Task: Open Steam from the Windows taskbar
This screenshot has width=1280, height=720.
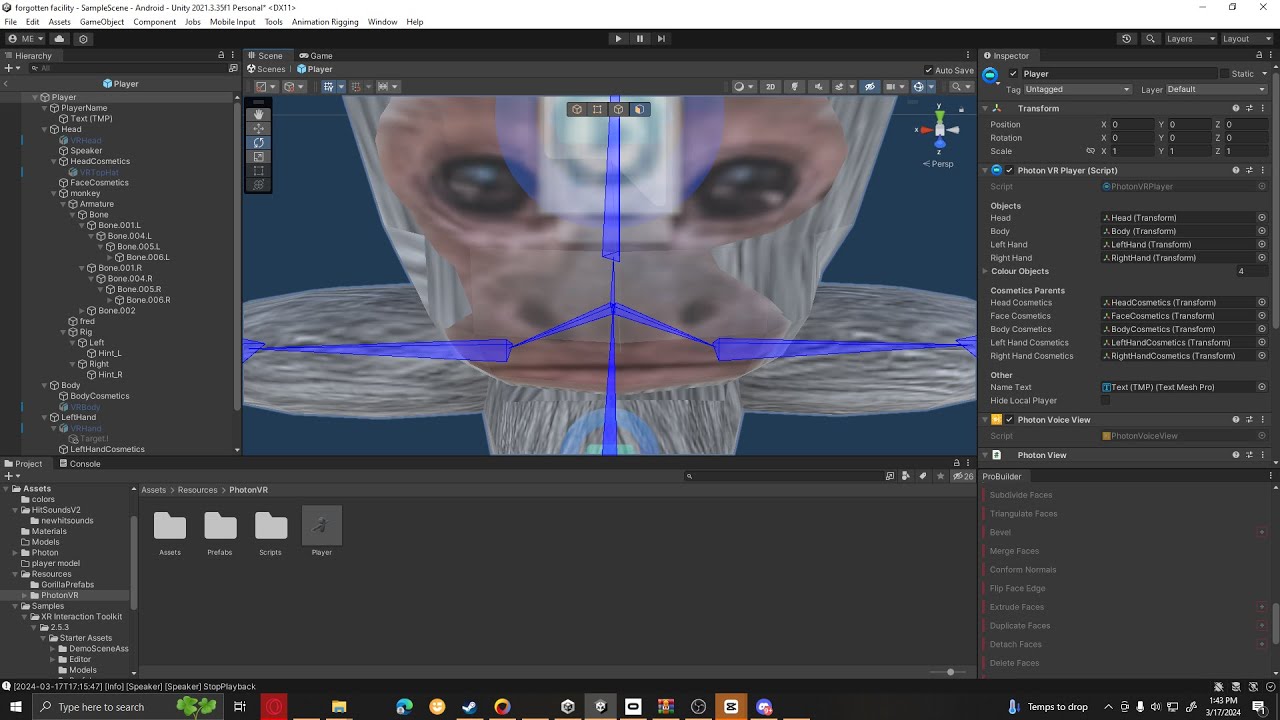Action: 469,707
